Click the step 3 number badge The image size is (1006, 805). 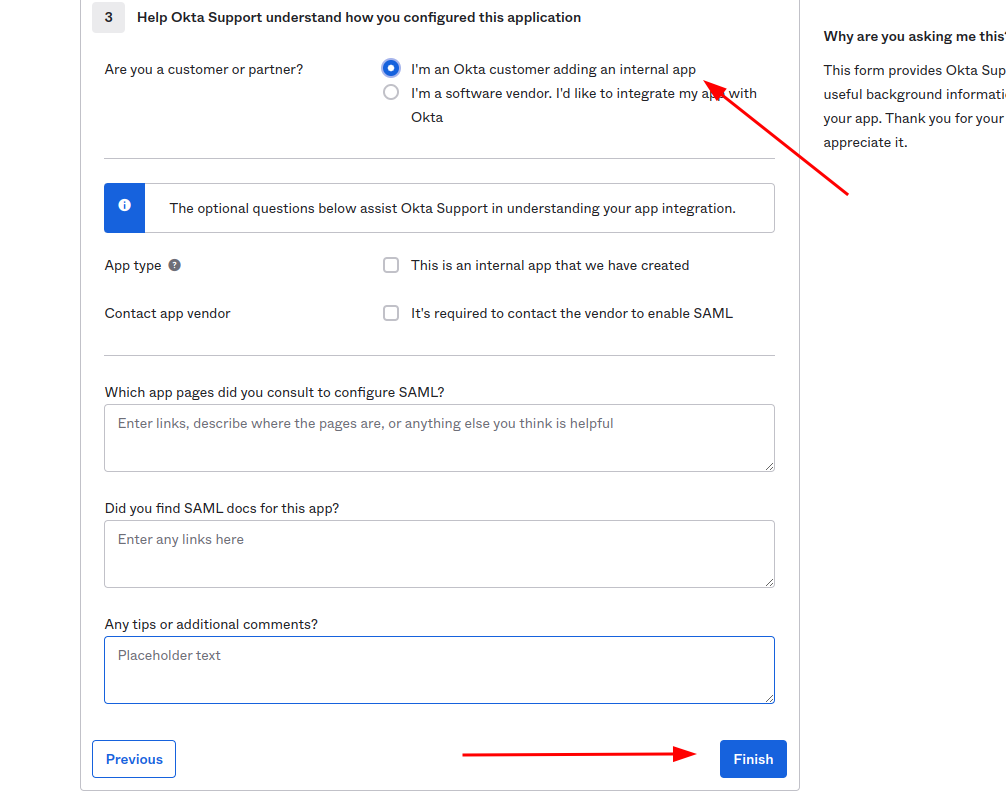108,17
